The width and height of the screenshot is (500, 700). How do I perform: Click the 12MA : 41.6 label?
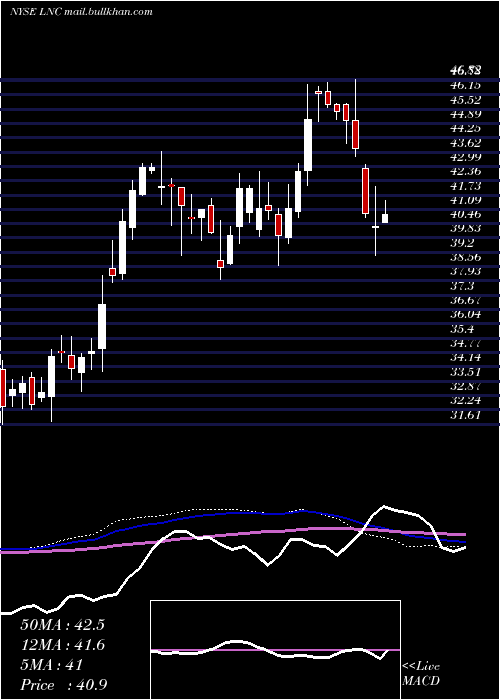coord(62,645)
